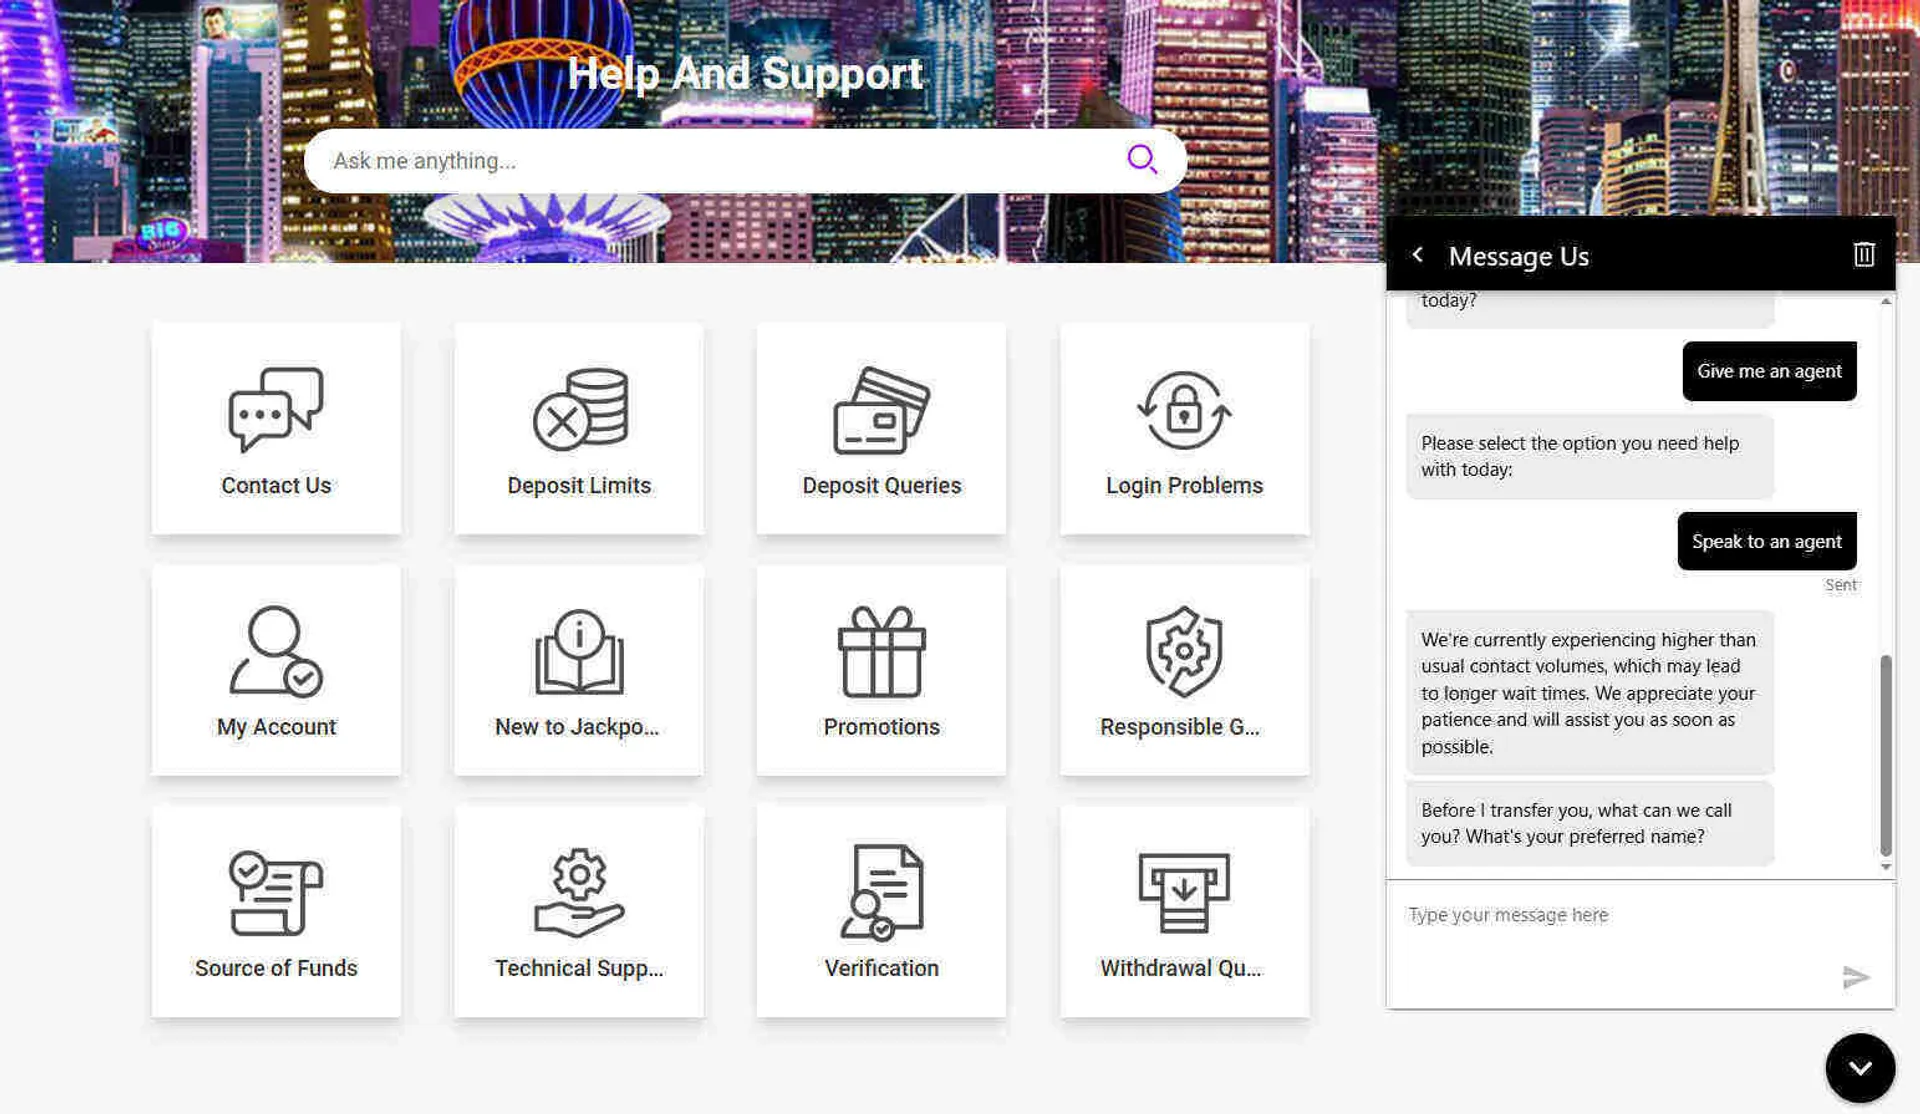Click the Give me an agent button
1920x1114 pixels.
coord(1769,371)
